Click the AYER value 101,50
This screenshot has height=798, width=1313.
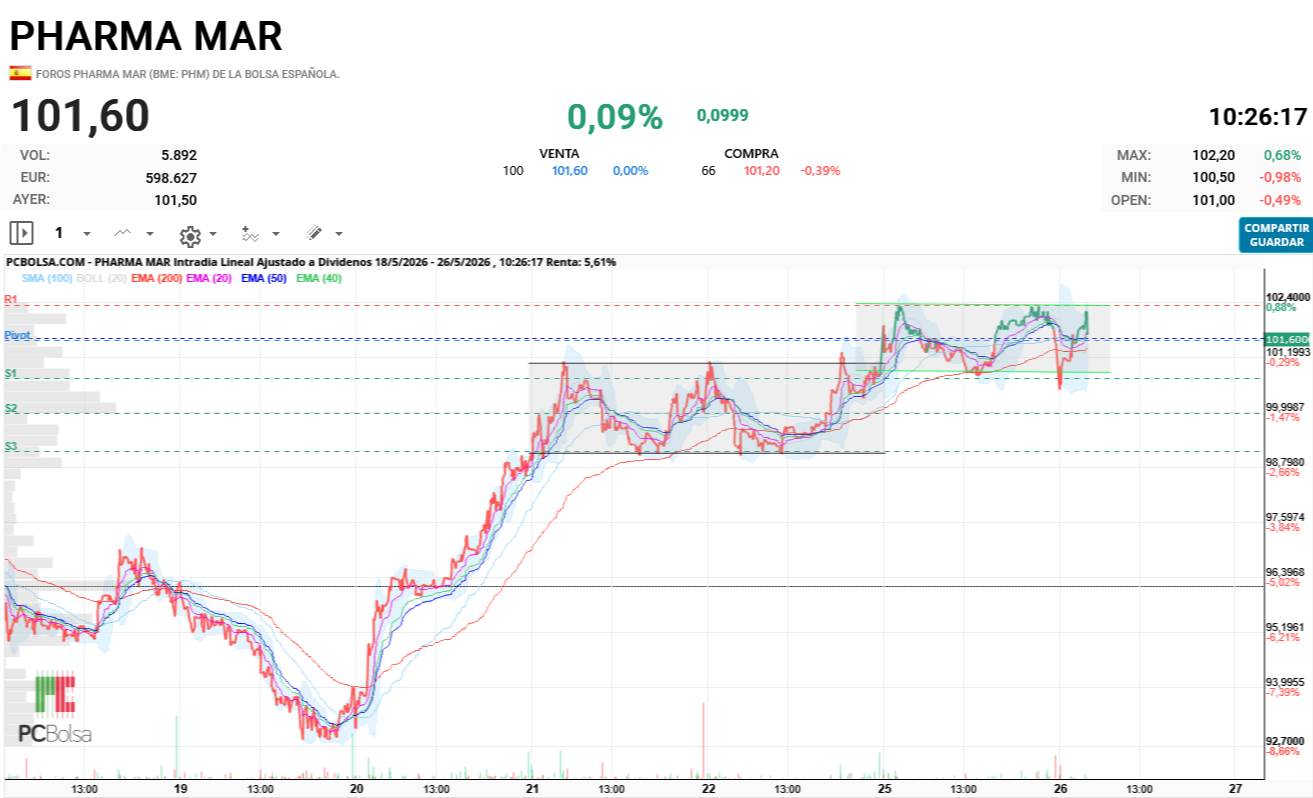point(175,199)
